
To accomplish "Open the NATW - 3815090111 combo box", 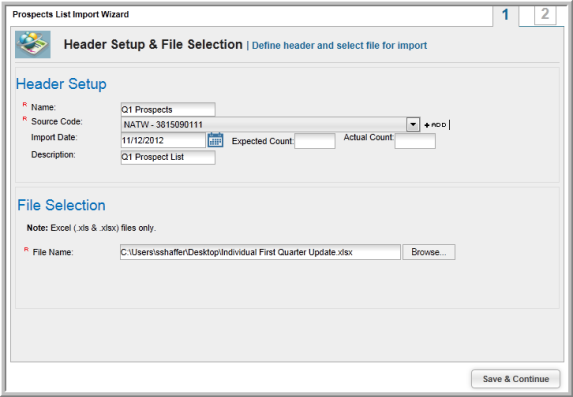I will 270,125.
